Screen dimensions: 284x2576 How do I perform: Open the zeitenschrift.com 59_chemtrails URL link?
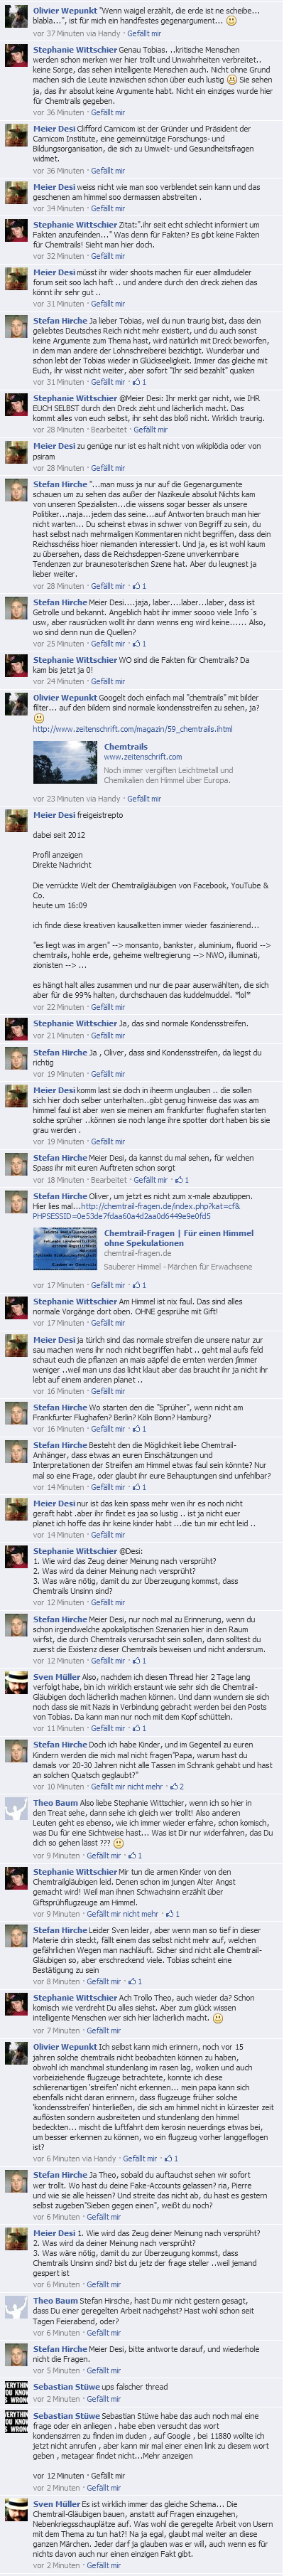[x=132, y=728]
